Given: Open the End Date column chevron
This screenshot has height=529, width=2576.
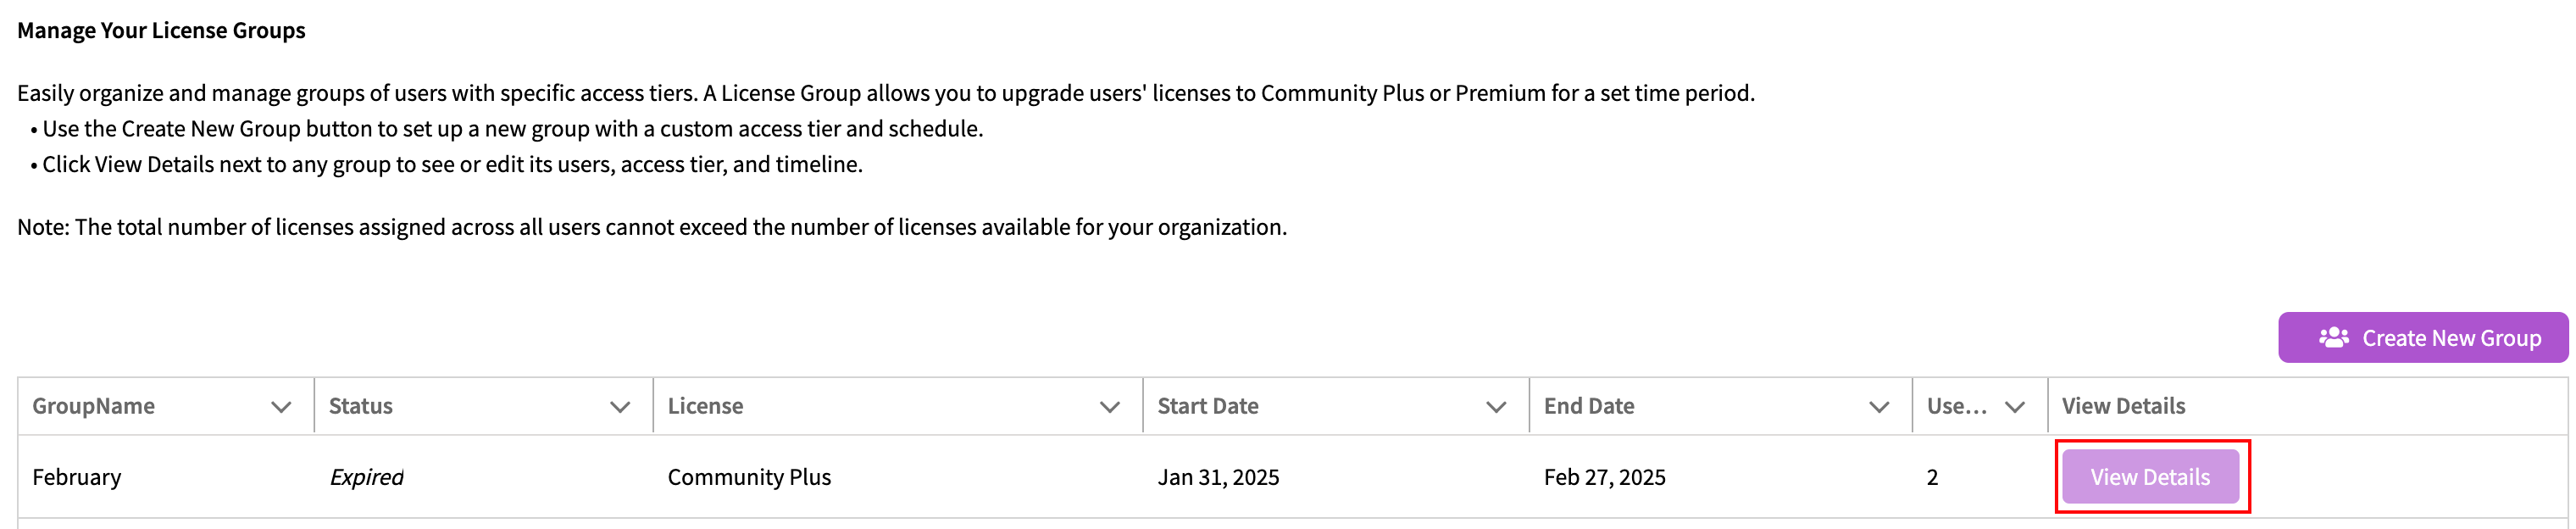Looking at the screenshot, I should pyautogui.click(x=1879, y=407).
